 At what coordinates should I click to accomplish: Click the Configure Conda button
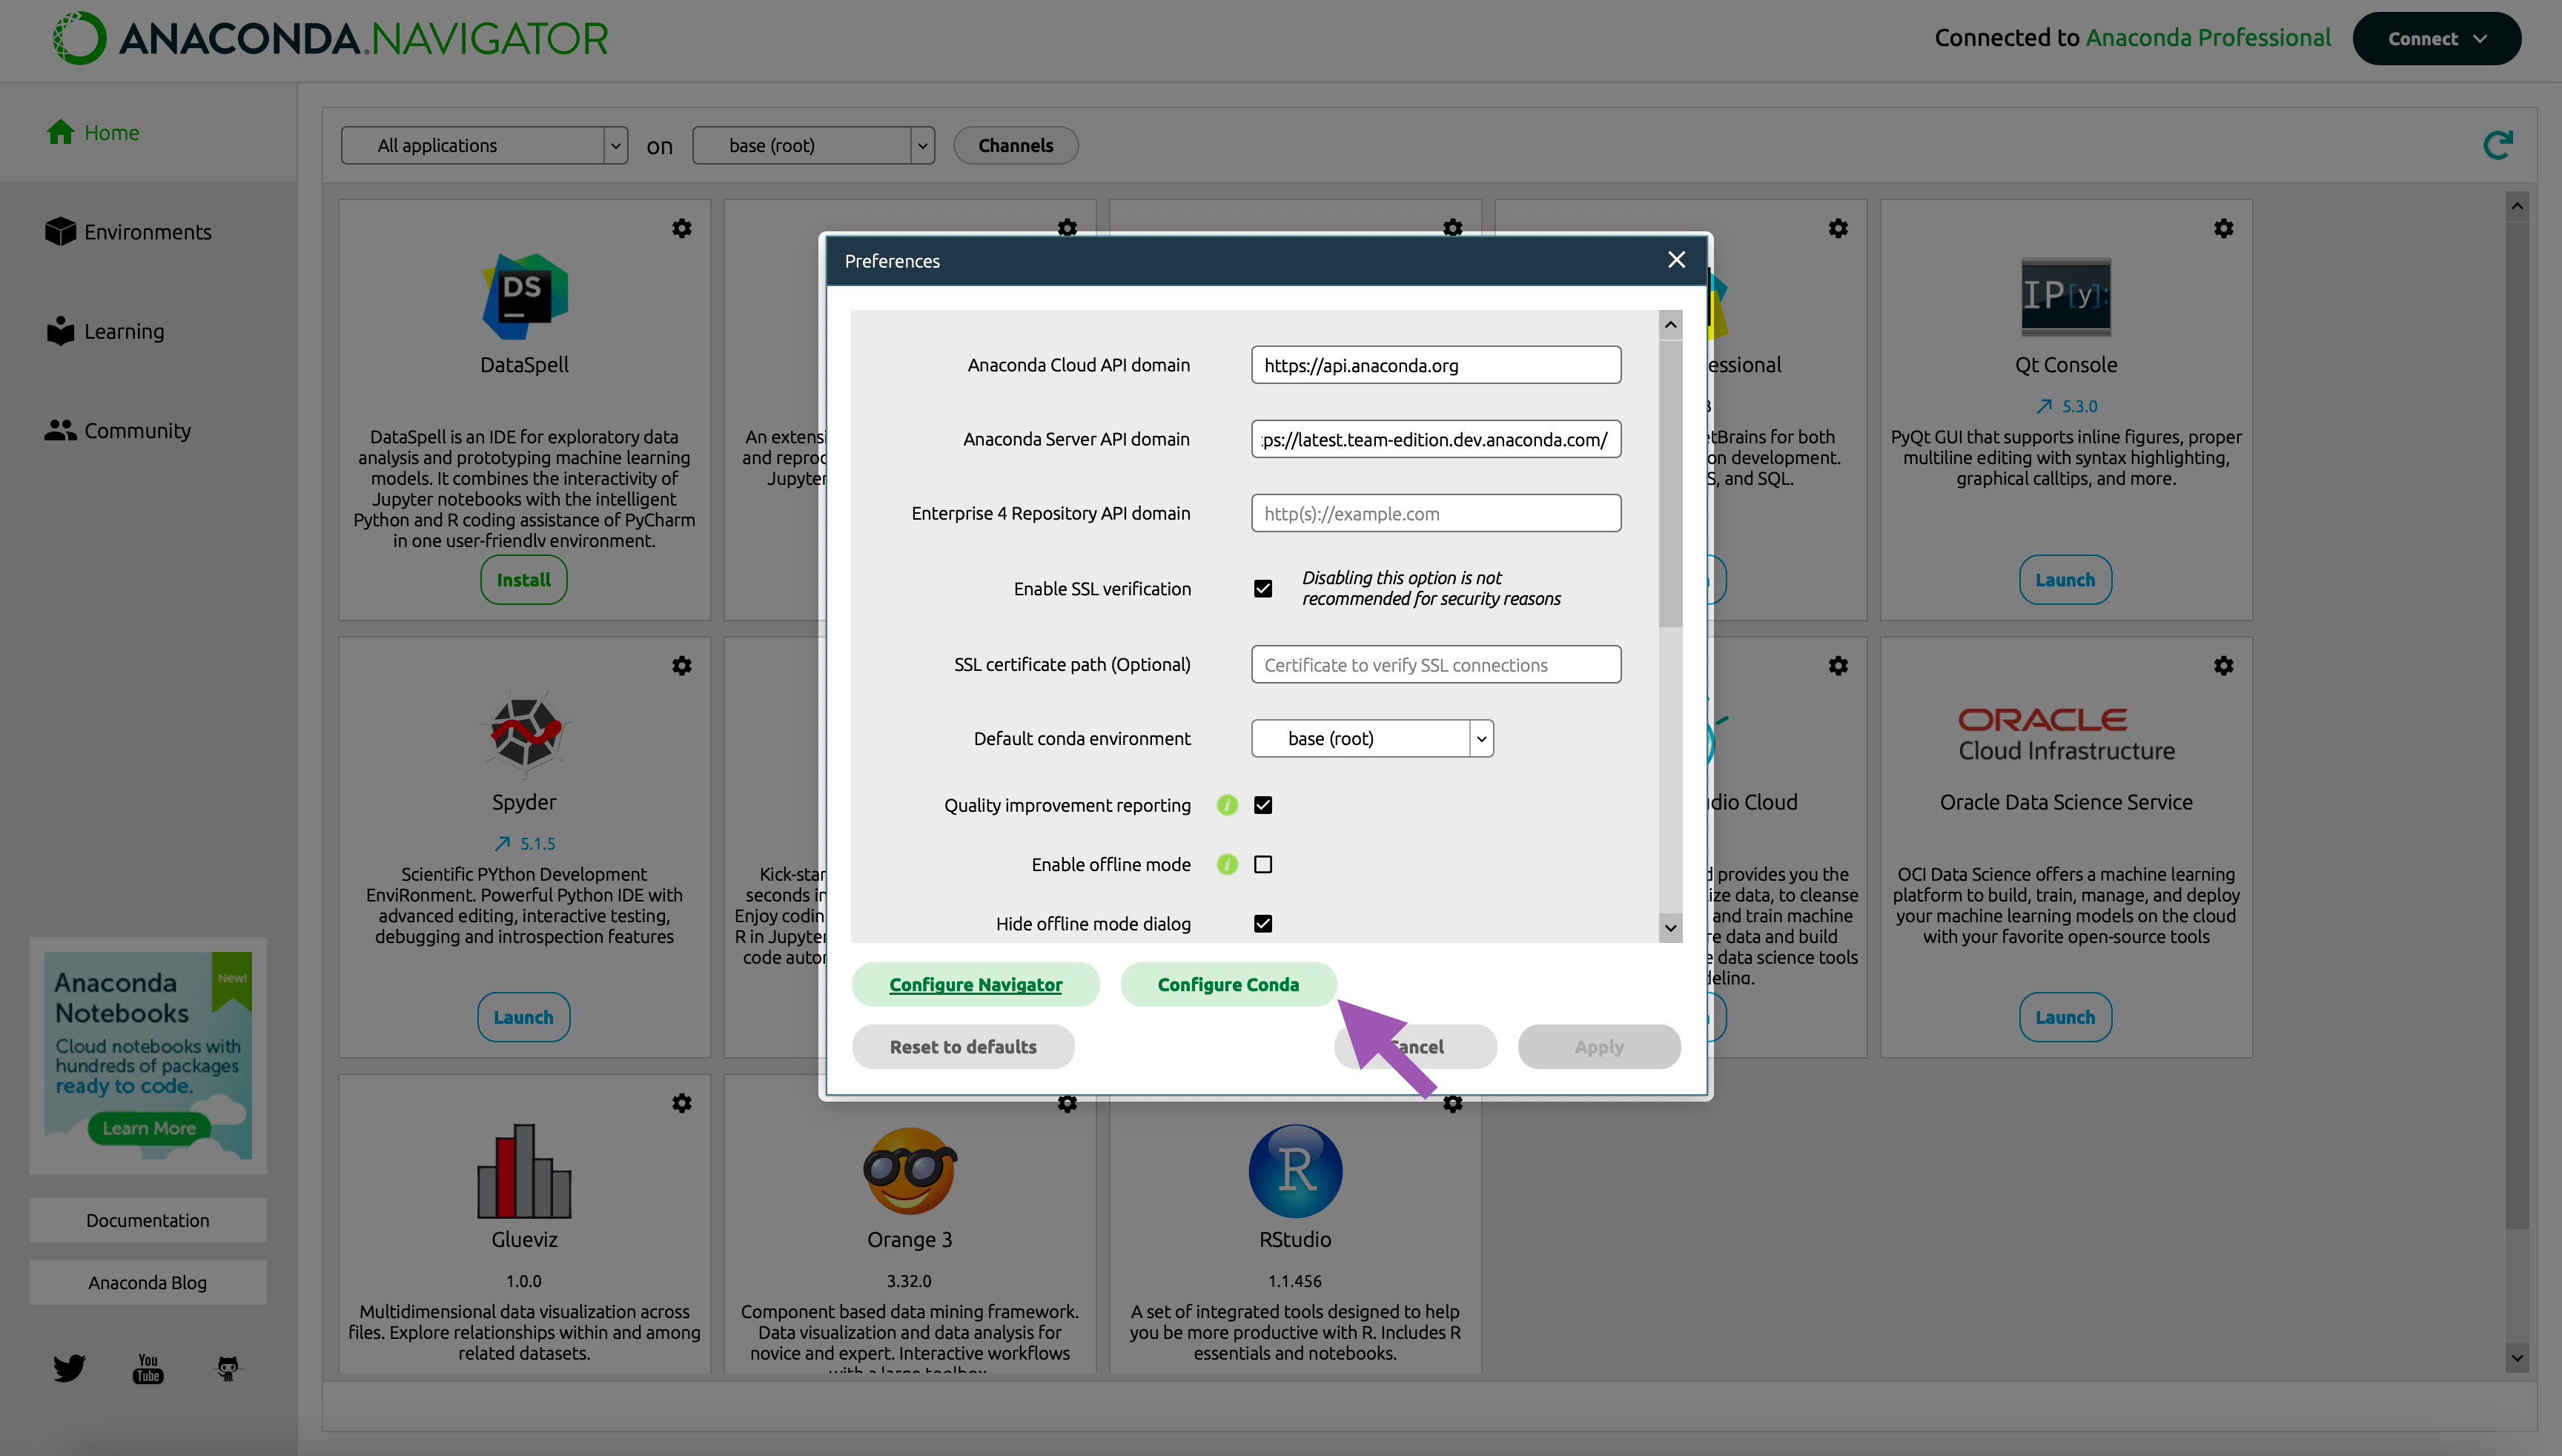click(x=1228, y=984)
